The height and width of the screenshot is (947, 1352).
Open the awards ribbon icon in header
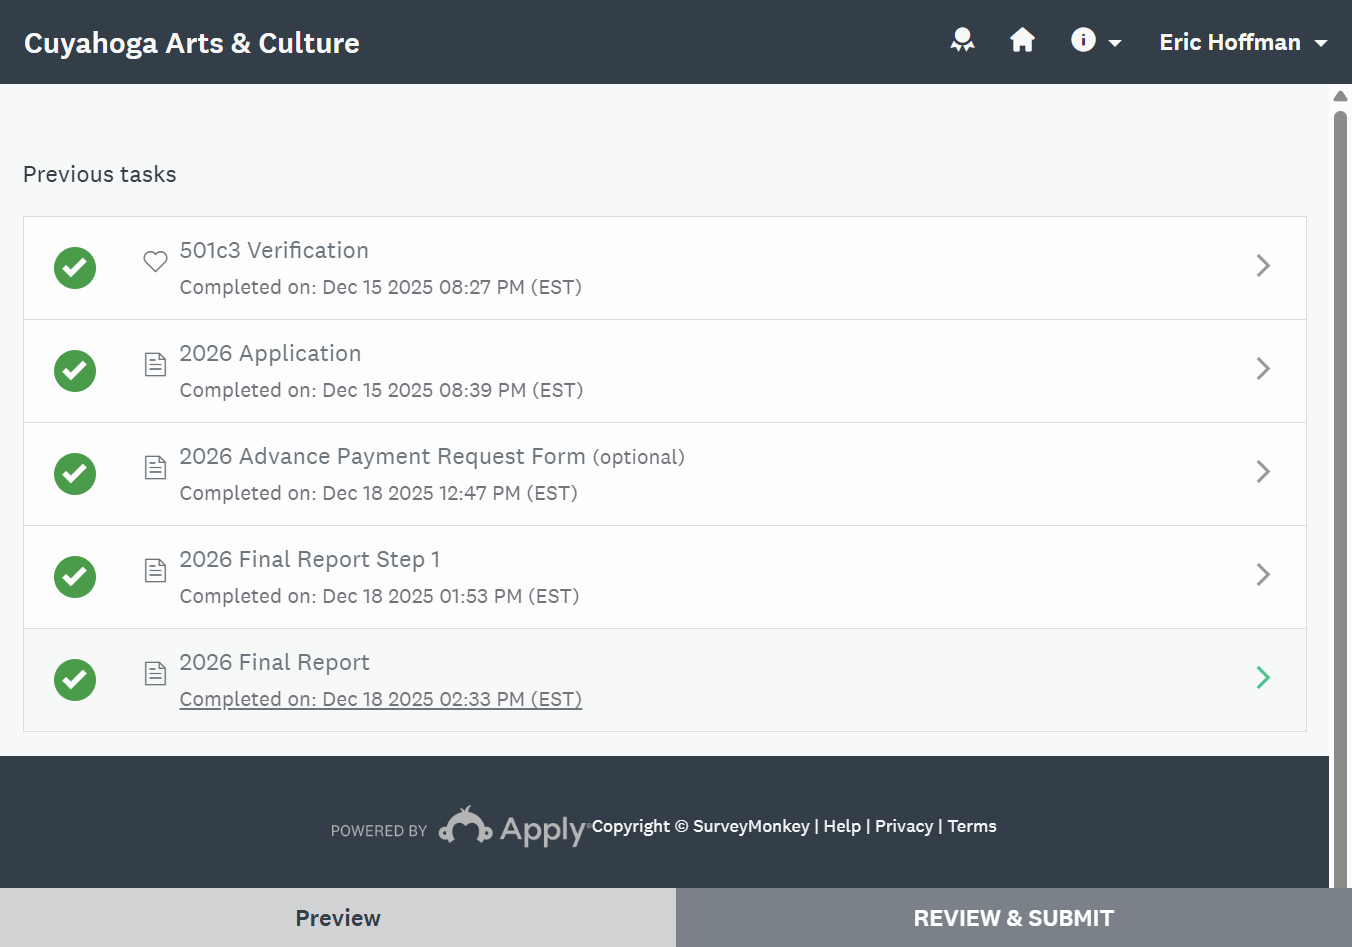click(x=962, y=40)
